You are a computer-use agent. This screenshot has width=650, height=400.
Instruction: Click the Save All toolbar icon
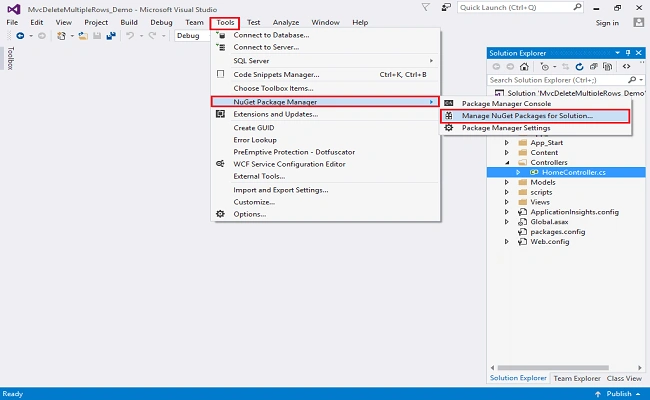[111, 36]
